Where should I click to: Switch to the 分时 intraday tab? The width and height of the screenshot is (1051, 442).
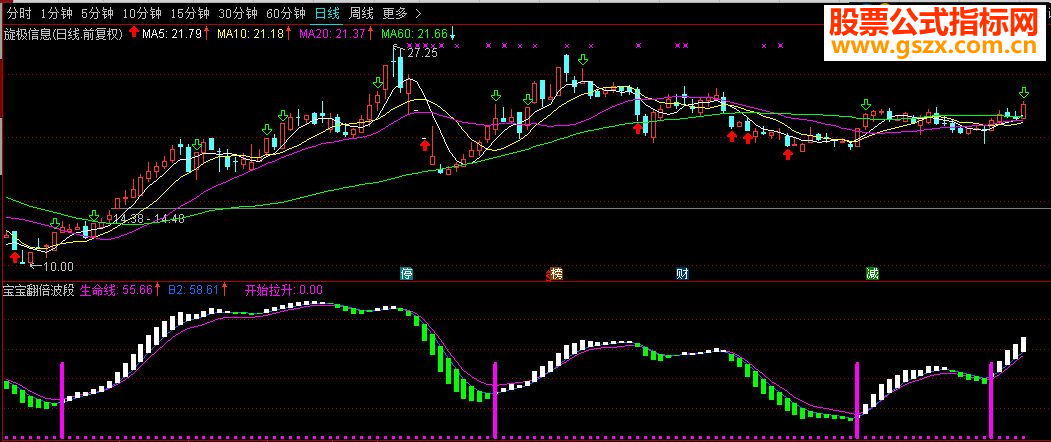tap(18, 13)
